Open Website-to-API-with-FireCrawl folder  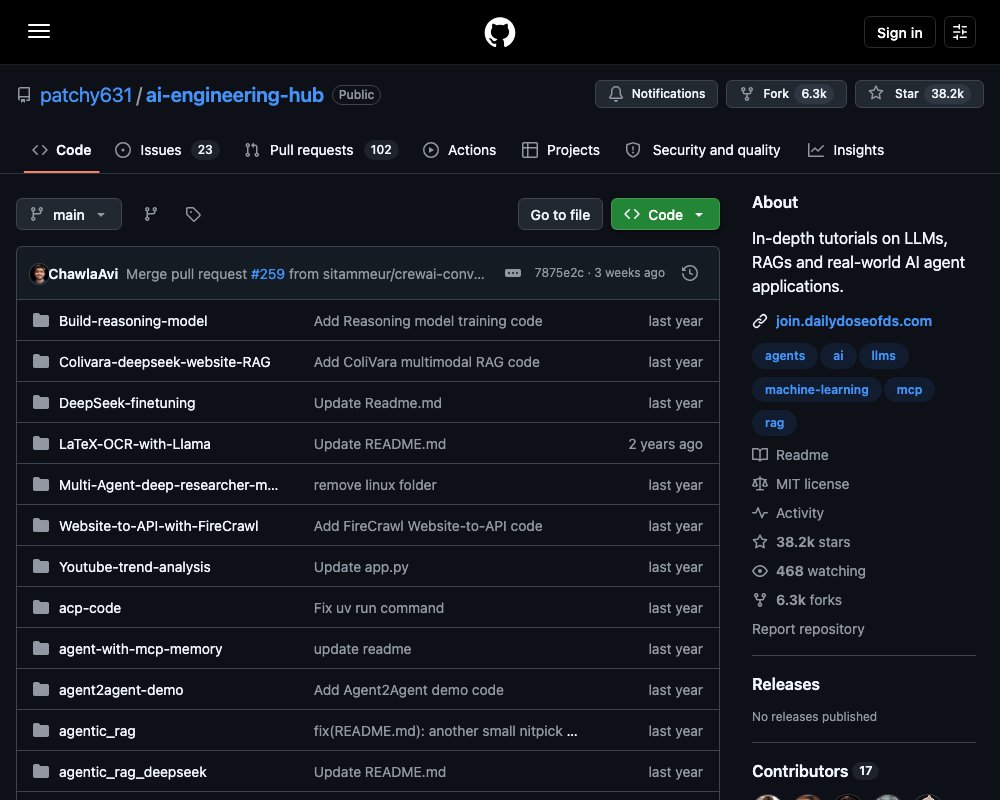(x=159, y=526)
